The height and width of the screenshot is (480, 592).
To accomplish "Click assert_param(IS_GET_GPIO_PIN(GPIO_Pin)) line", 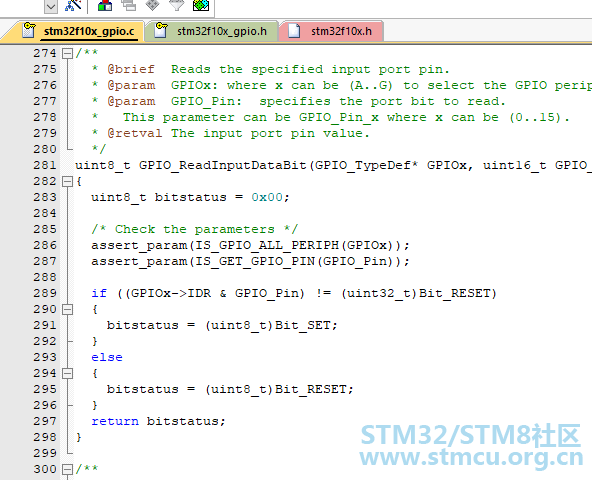I will click(x=250, y=261).
